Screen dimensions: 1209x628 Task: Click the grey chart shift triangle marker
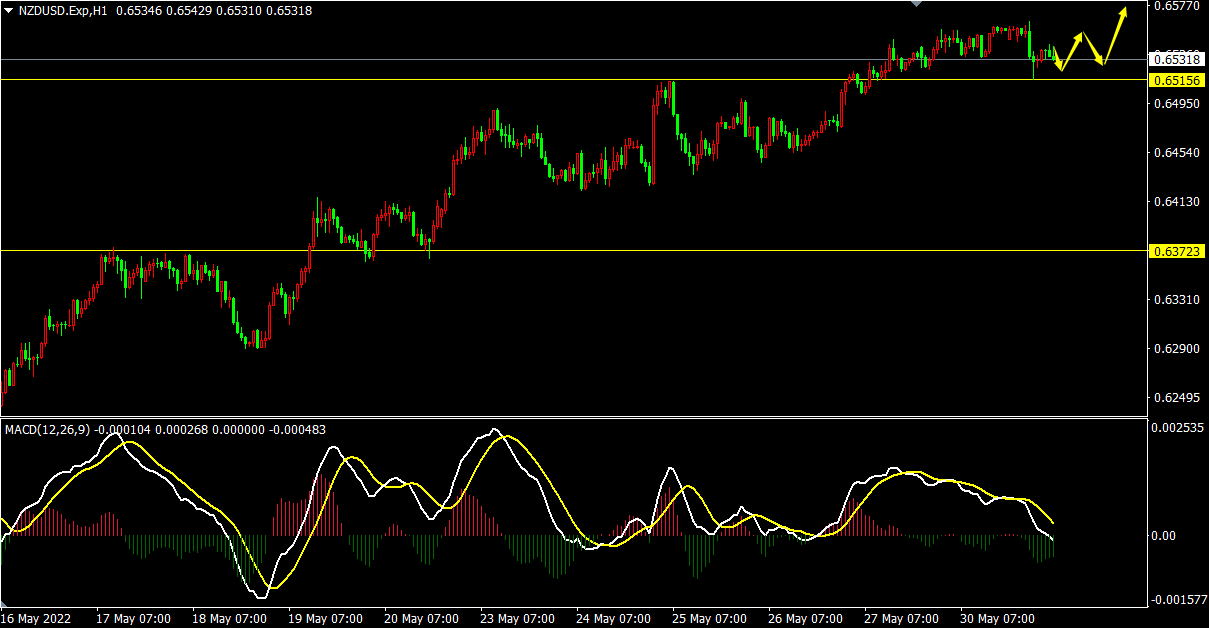pyautogui.click(x=916, y=4)
